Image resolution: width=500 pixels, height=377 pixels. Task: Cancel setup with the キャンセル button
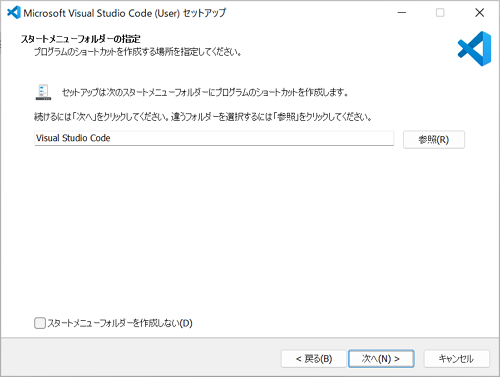point(456,359)
